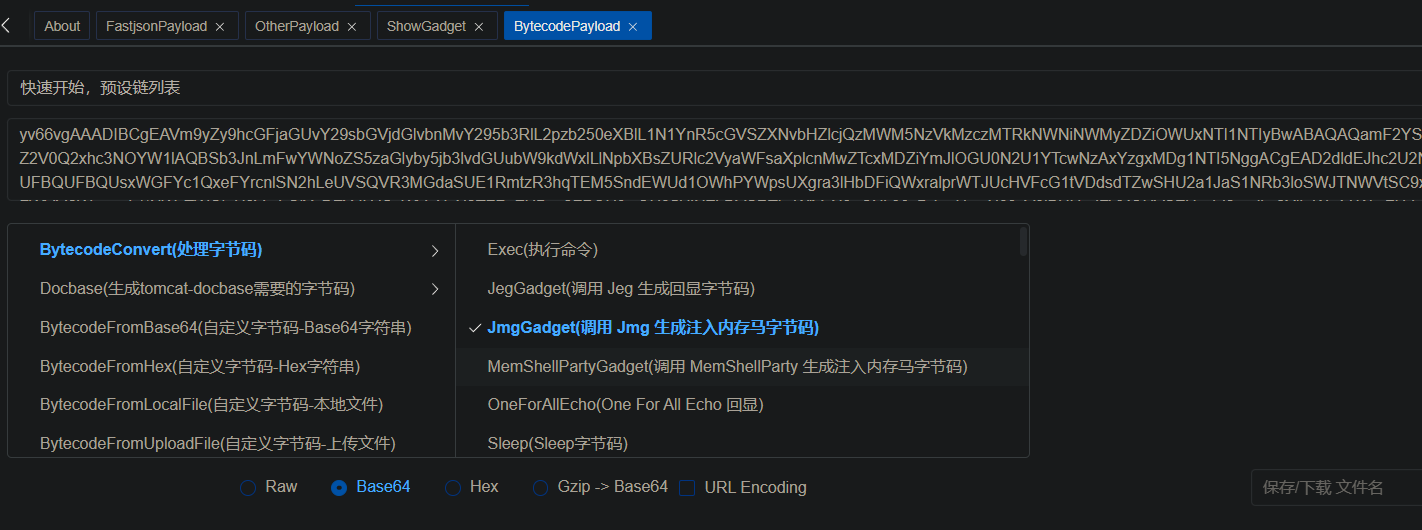Viewport: 1422px width, 530px height.
Task: Choose Gzip -> Base64 encoding option
Action: pyautogui.click(x=541, y=488)
